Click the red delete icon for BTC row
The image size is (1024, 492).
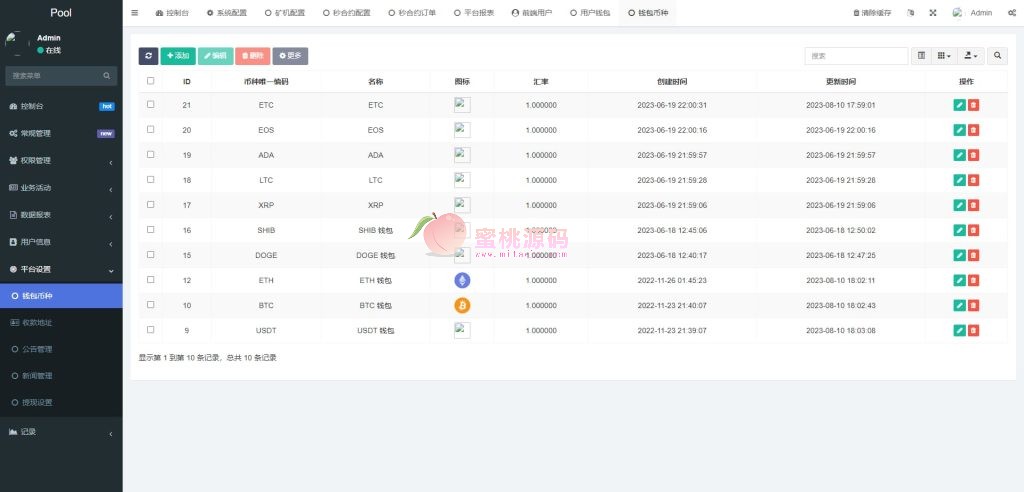pos(974,305)
